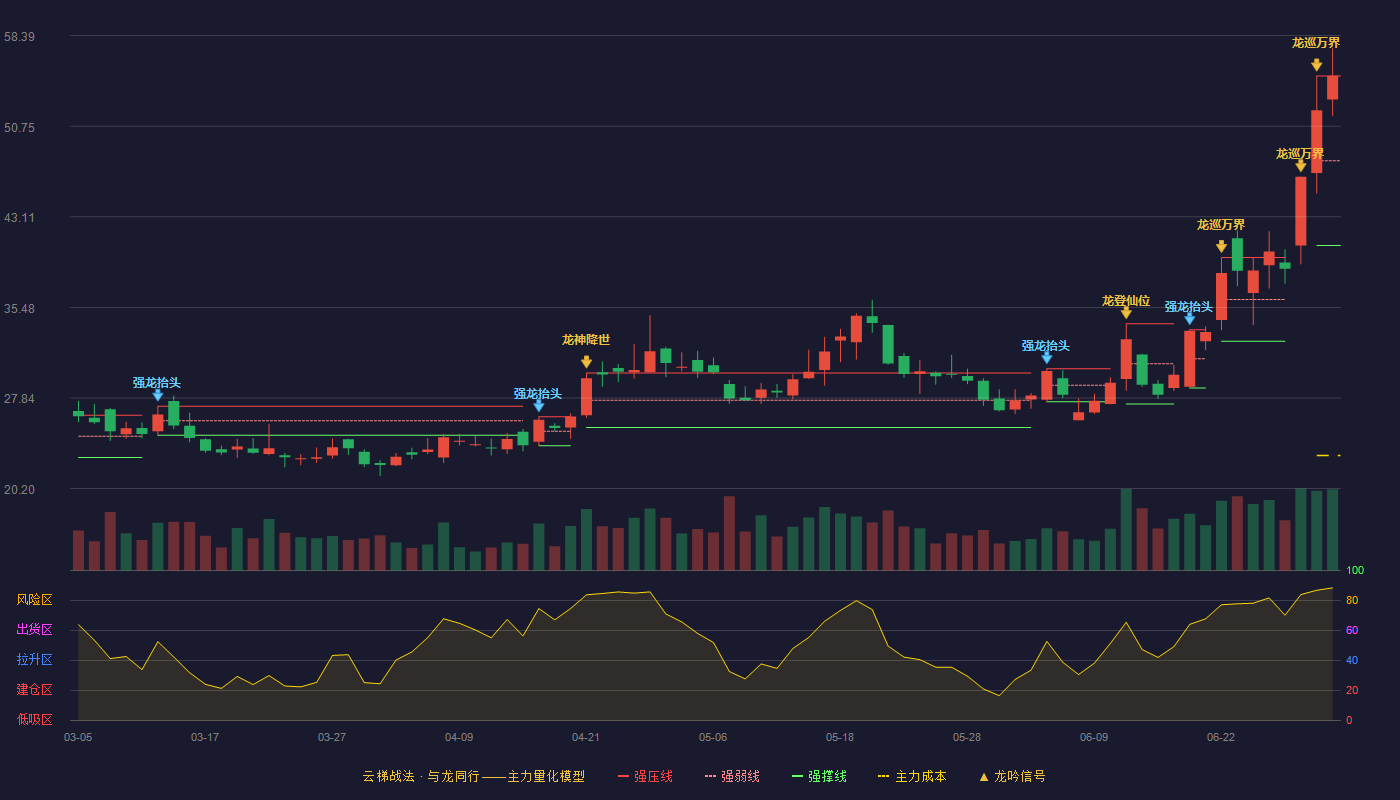The height and width of the screenshot is (800, 1400).
Task: Click the 03-05 date axis label
Action: pyautogui.click(x=78, y=737)
